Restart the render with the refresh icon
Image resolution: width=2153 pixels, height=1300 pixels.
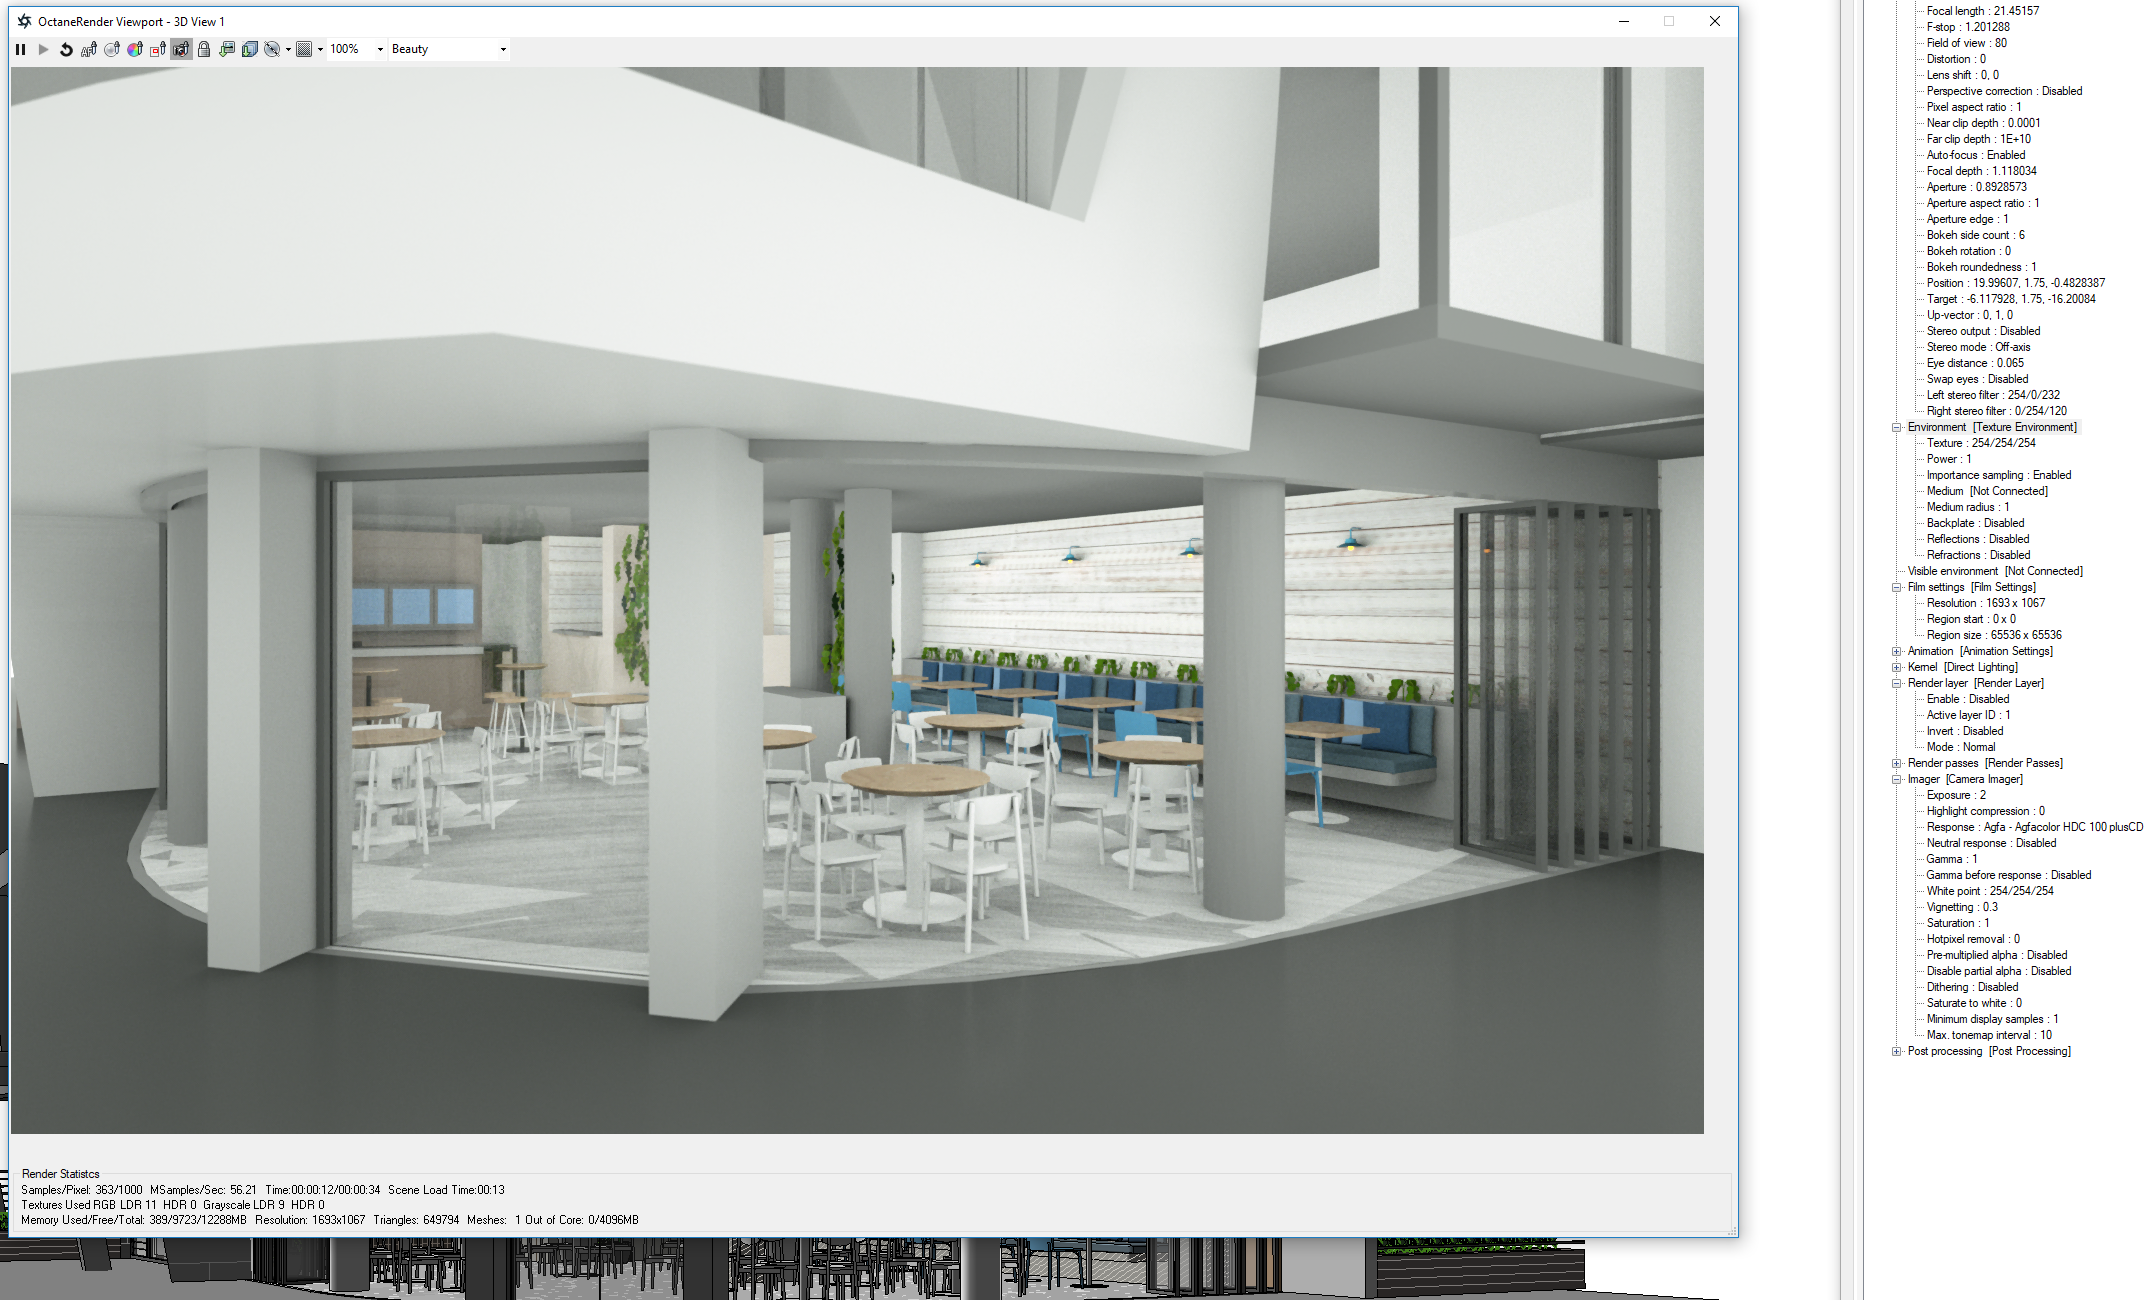tap(66, 49)
